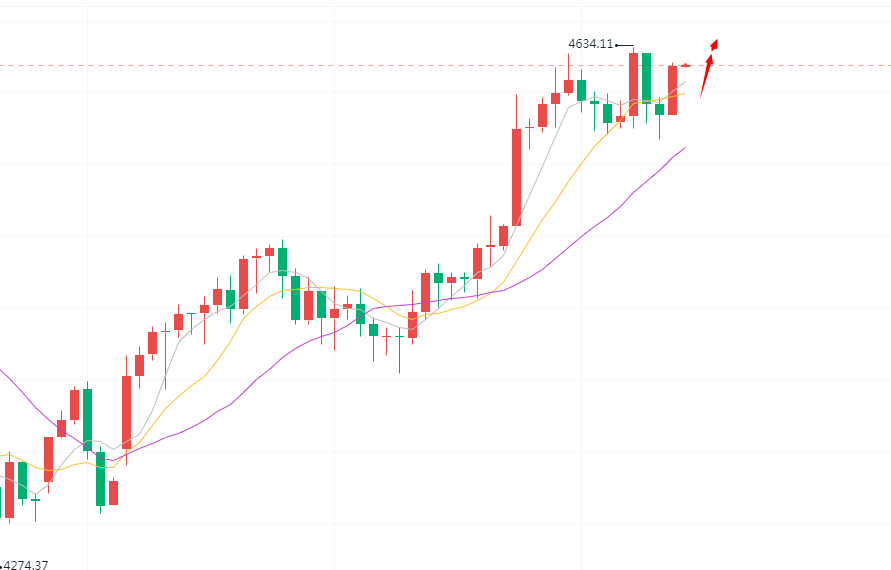Click the horizontal dashed current price line
Screen dimensions: 891x570
coord(300,66)
